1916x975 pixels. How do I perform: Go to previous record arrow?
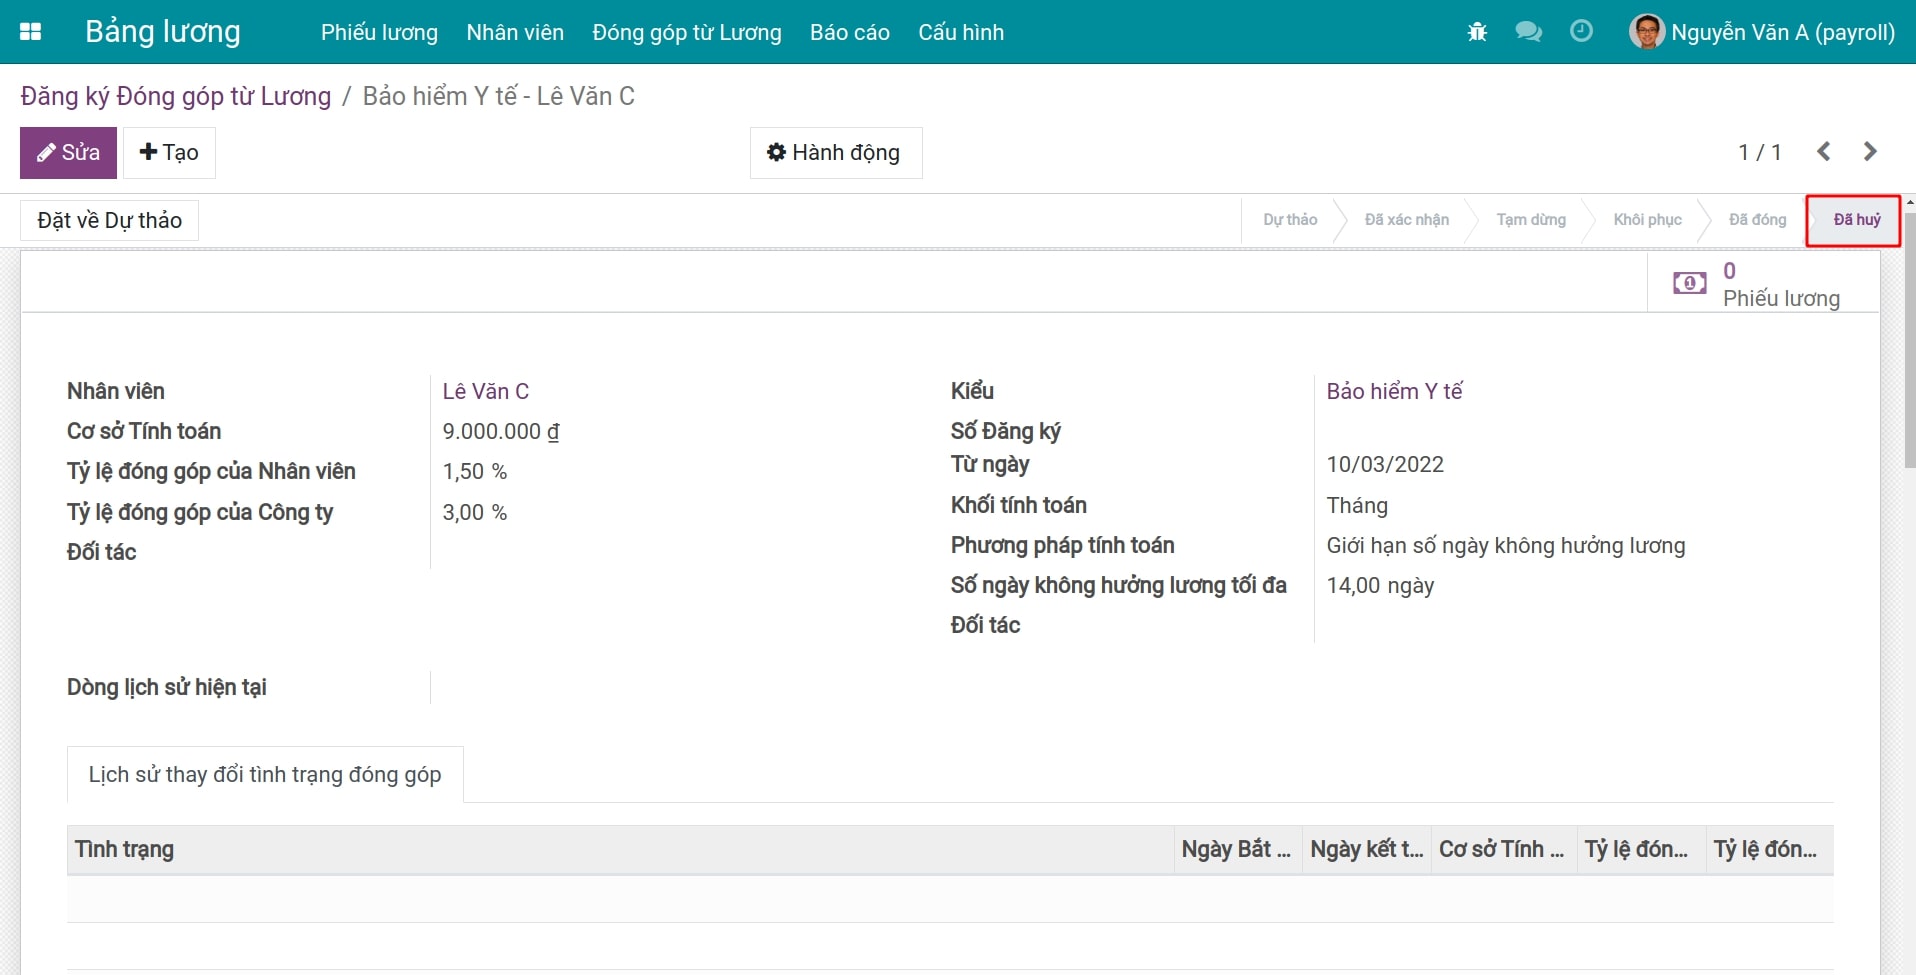[x=1824, y=152]
